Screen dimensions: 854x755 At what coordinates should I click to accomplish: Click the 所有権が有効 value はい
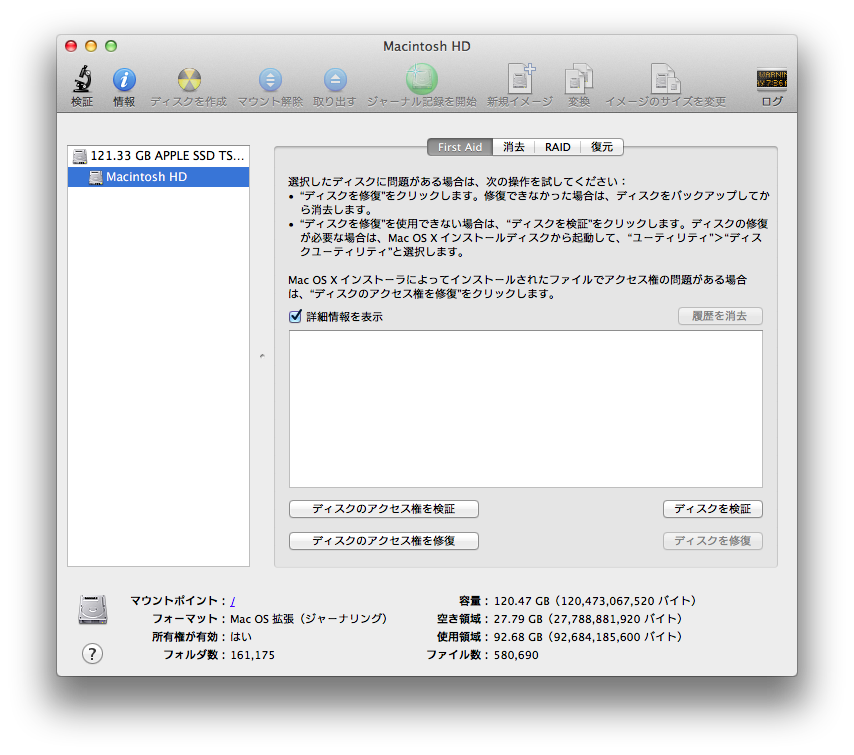point(241,637)
